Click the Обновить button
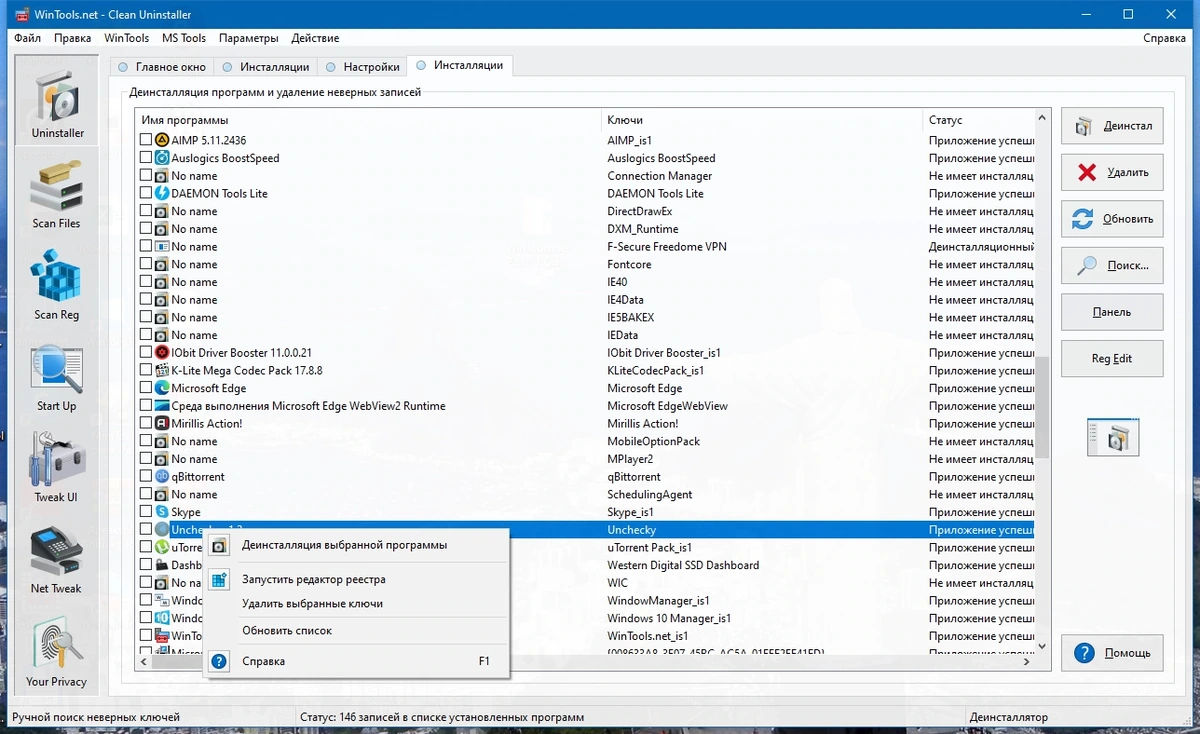Image resolution: width=1200 pixels, height=734 pixels. [1112, 219]
